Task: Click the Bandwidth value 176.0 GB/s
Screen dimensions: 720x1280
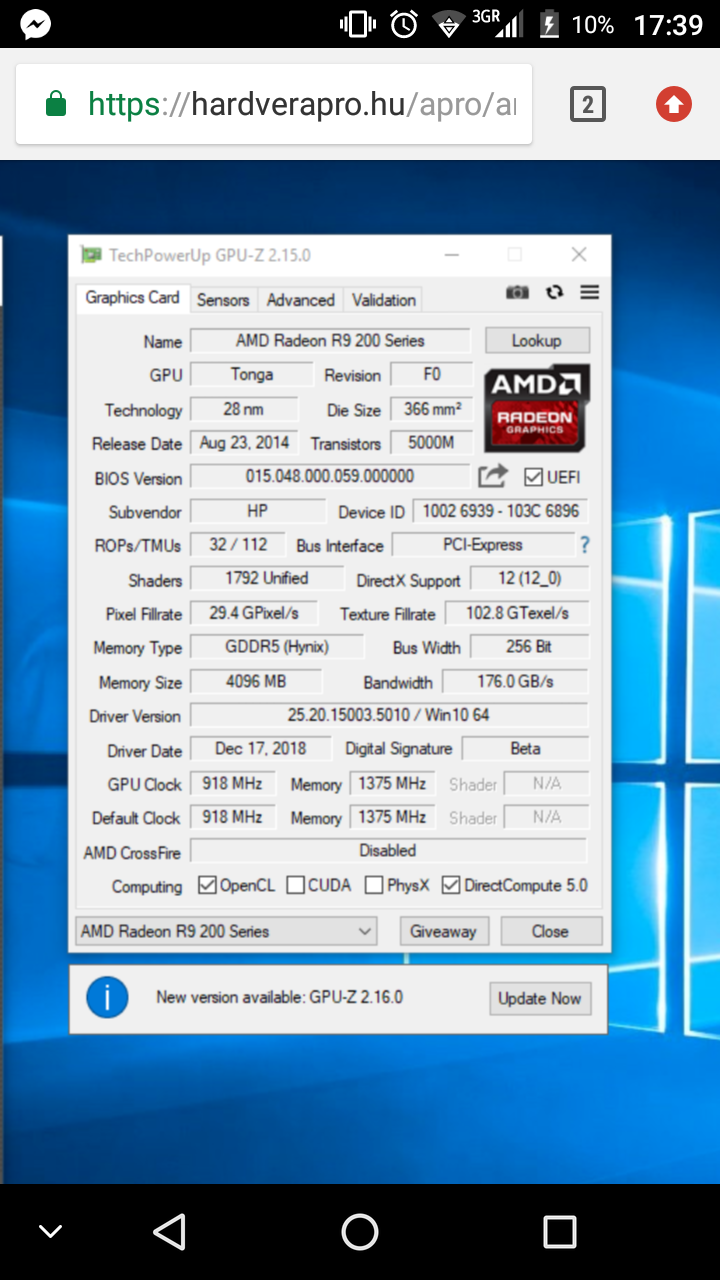Action: pyautogui.click(x=515, y=681)
